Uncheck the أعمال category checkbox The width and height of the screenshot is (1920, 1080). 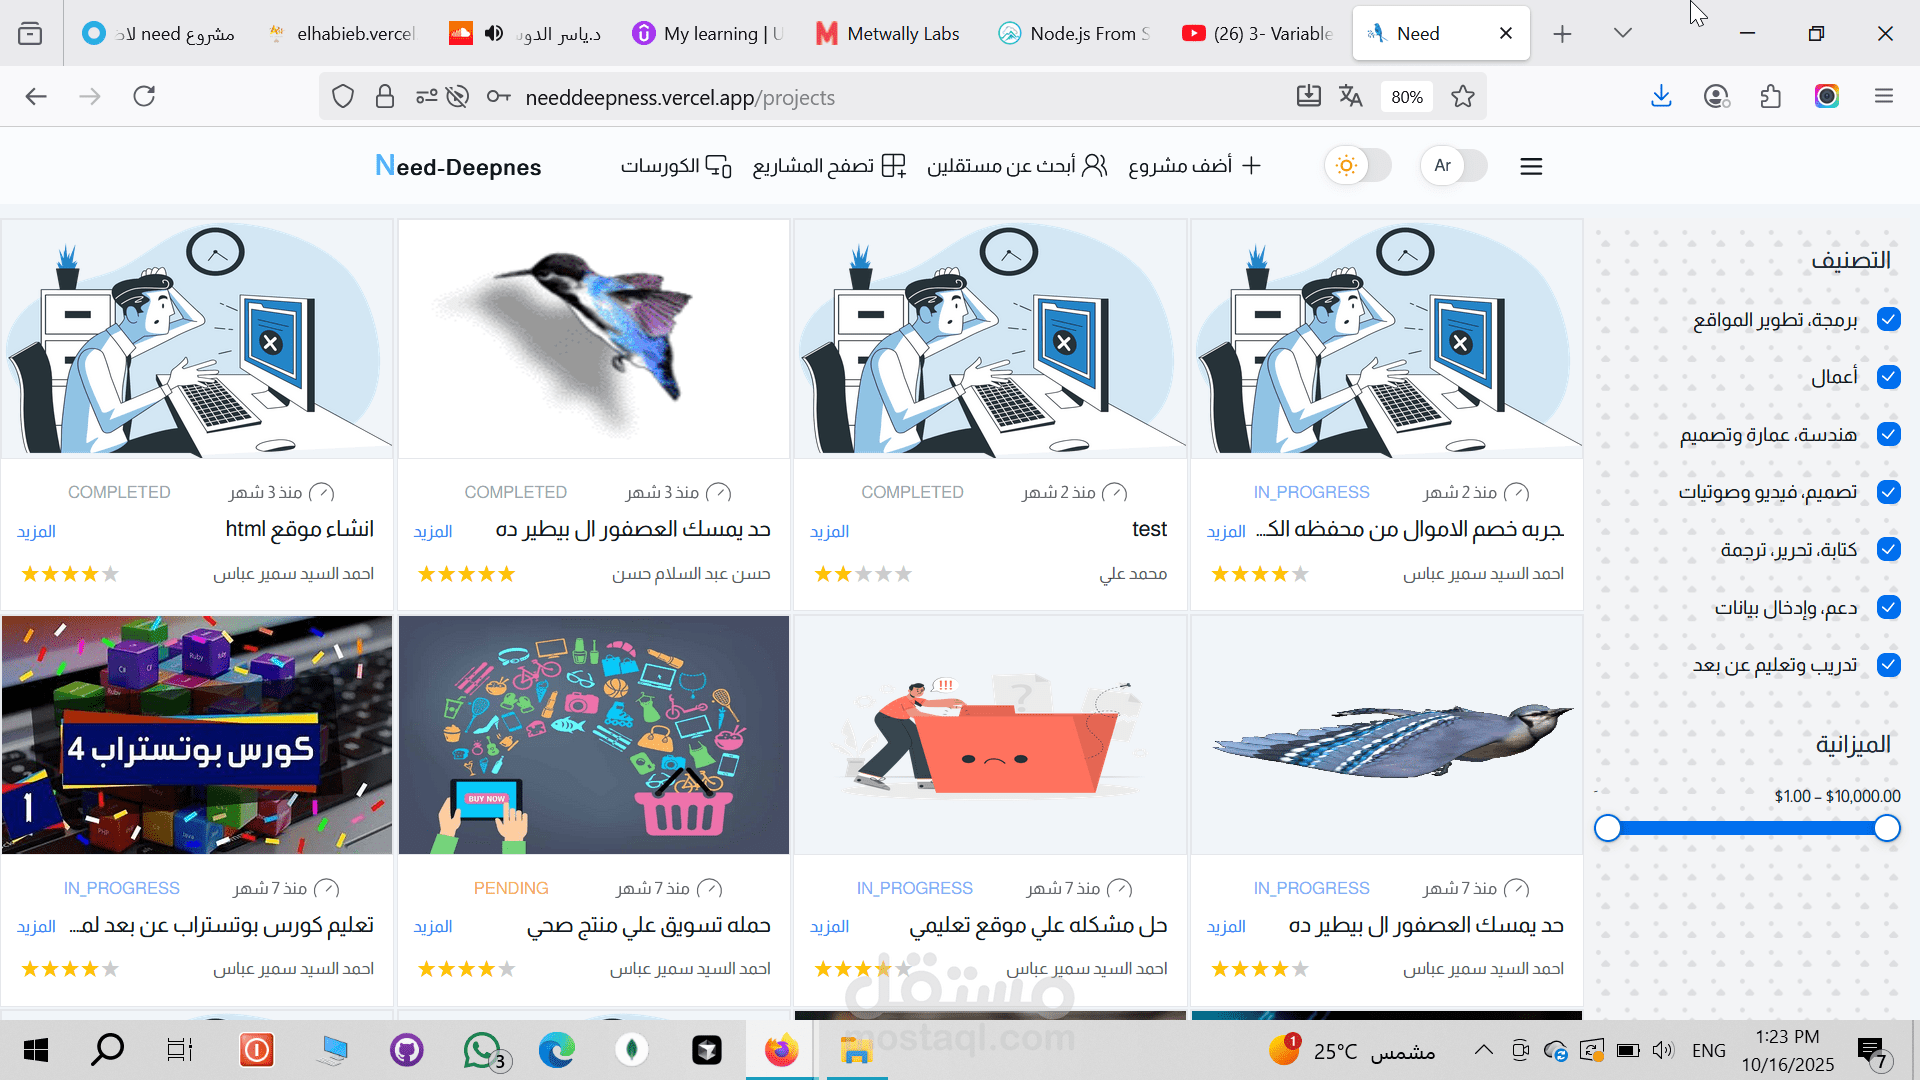(1889, 377)
